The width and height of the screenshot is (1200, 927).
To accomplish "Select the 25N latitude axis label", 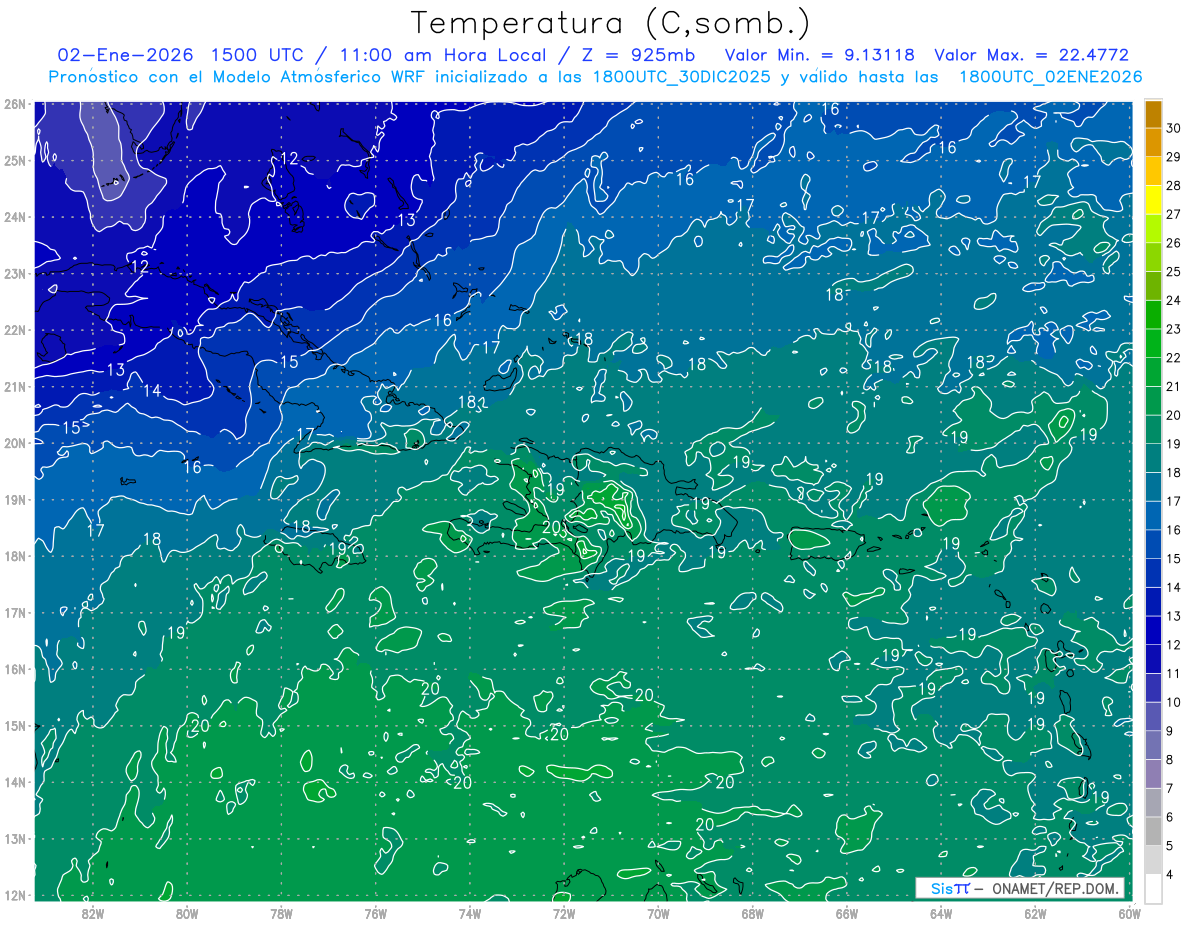I will [15, 160].
